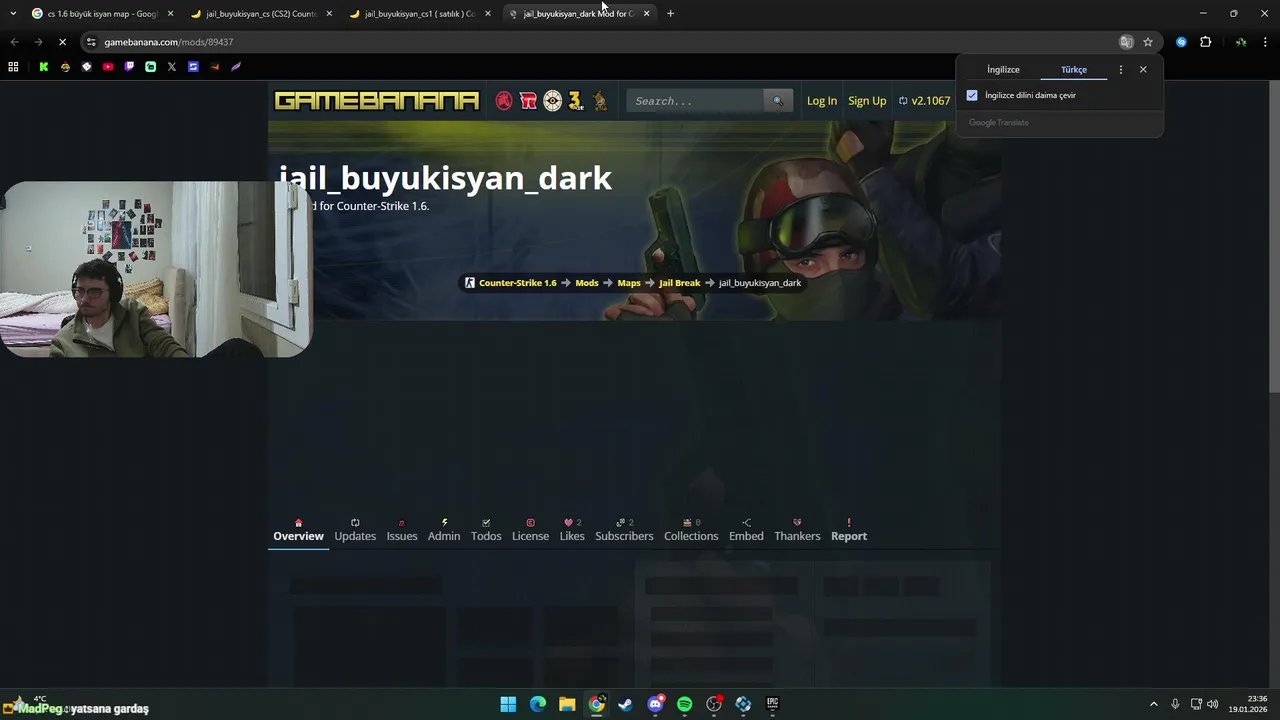
Task: Select the Subscribers tab
Action: [624, 530]
